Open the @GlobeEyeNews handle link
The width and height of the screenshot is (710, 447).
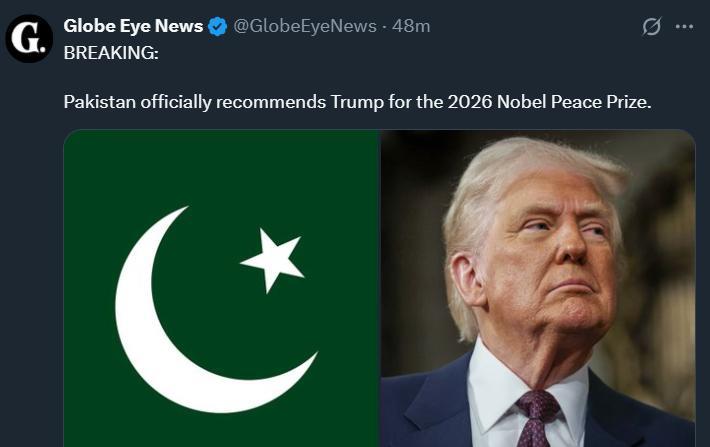tap(305, 26)
